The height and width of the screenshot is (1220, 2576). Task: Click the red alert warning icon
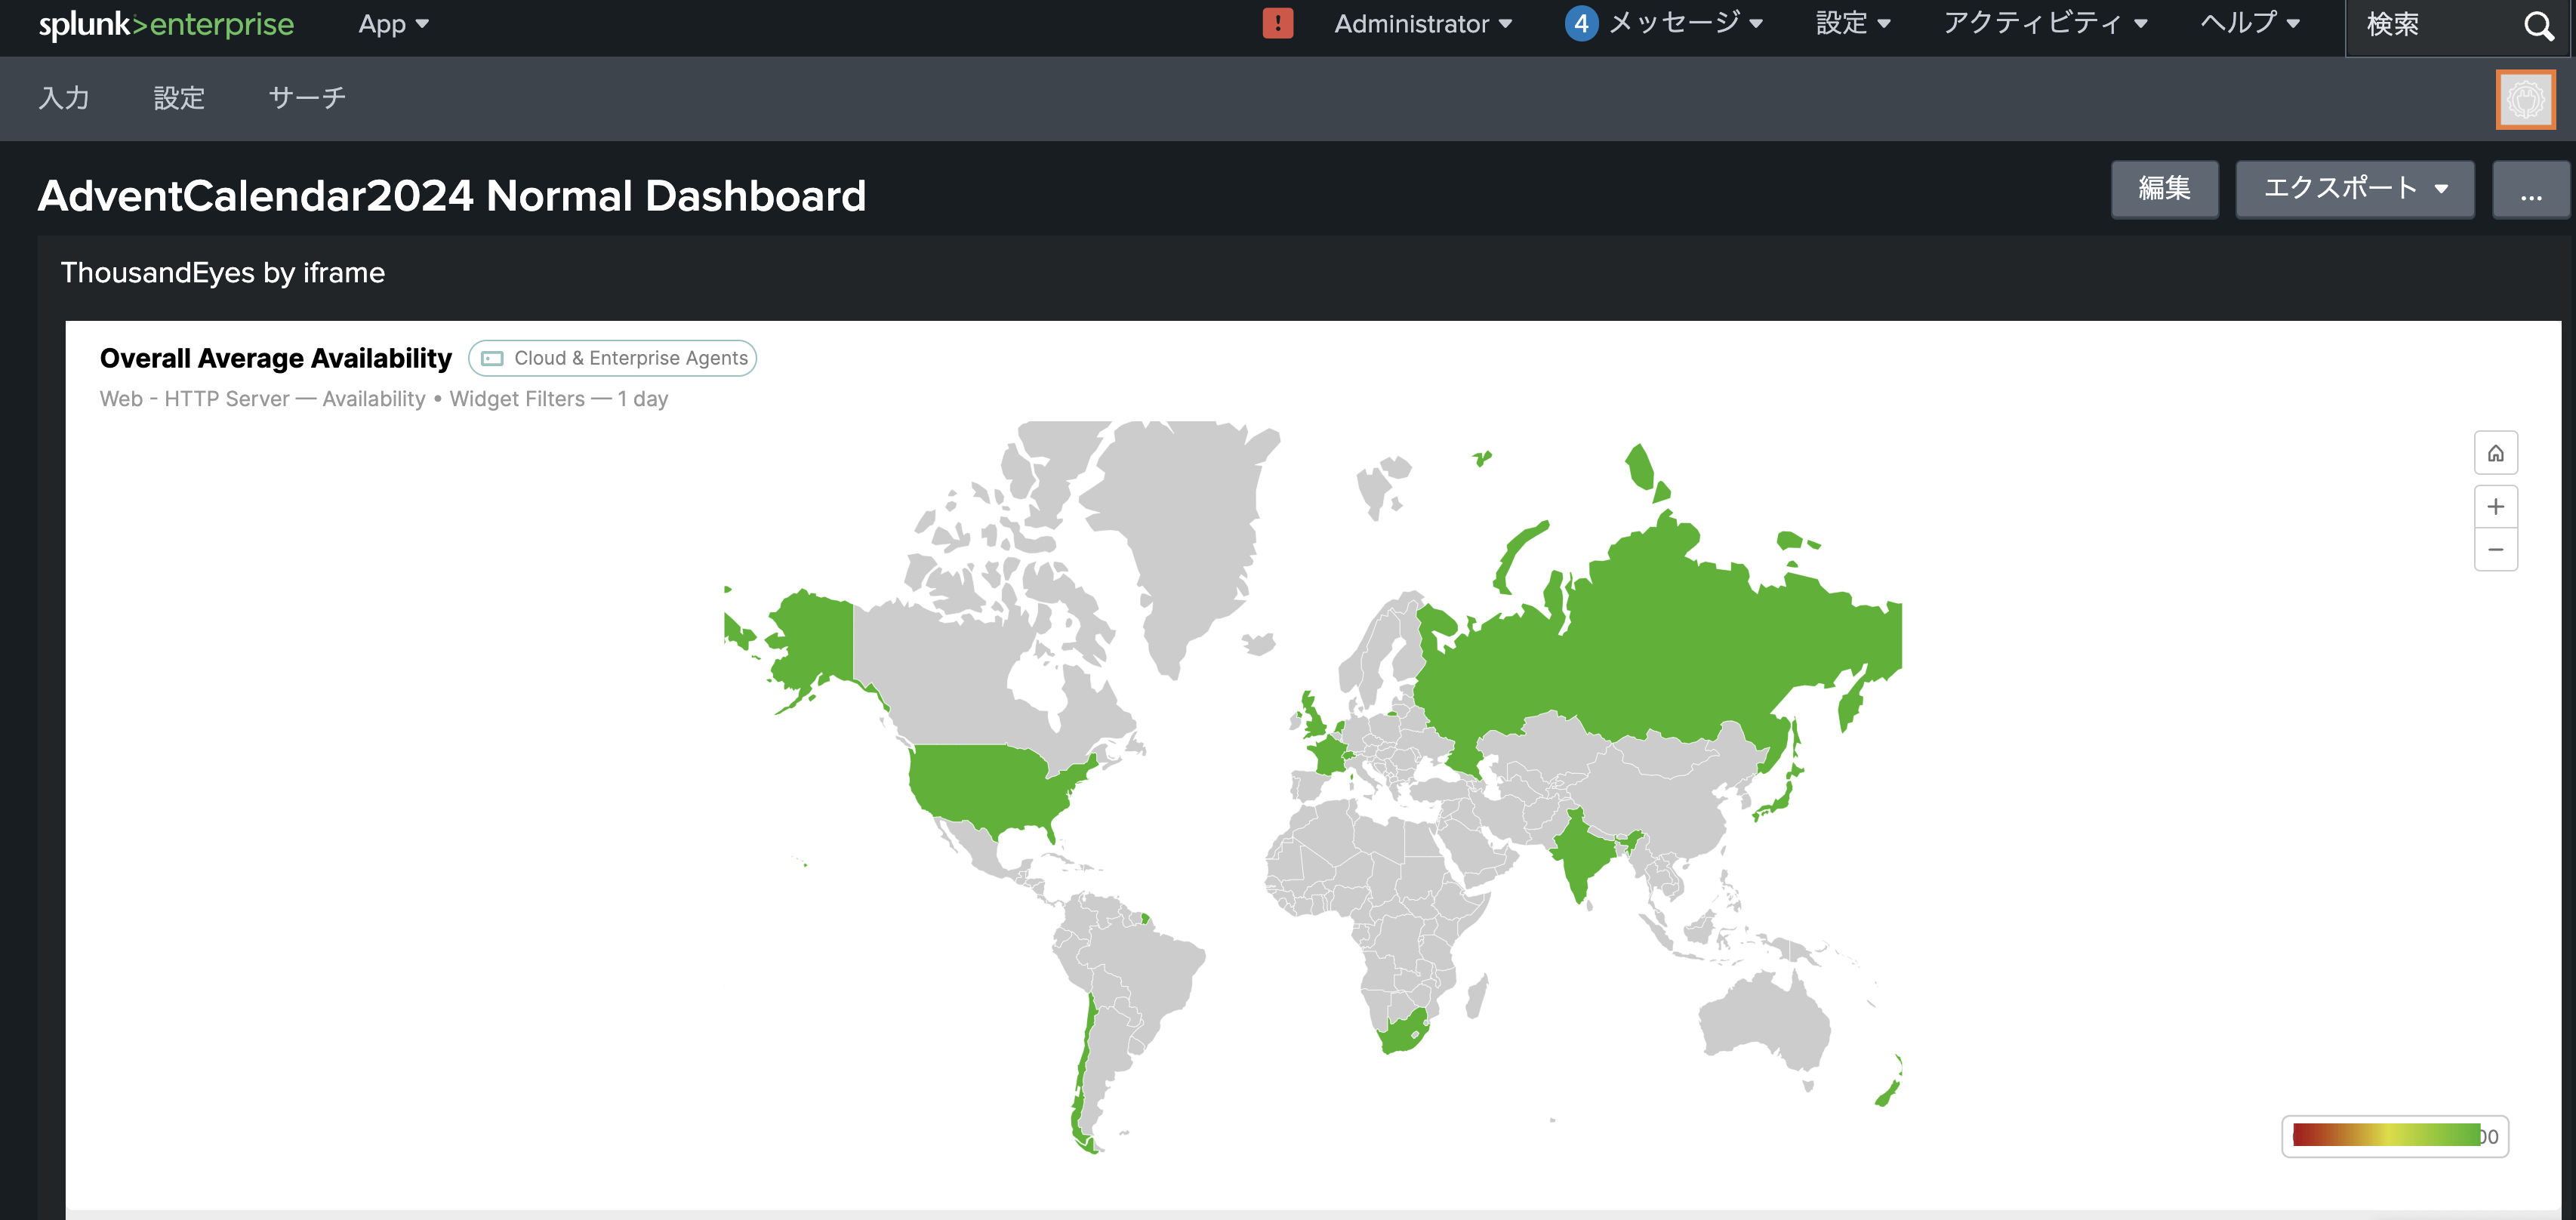coord(1277,23)
